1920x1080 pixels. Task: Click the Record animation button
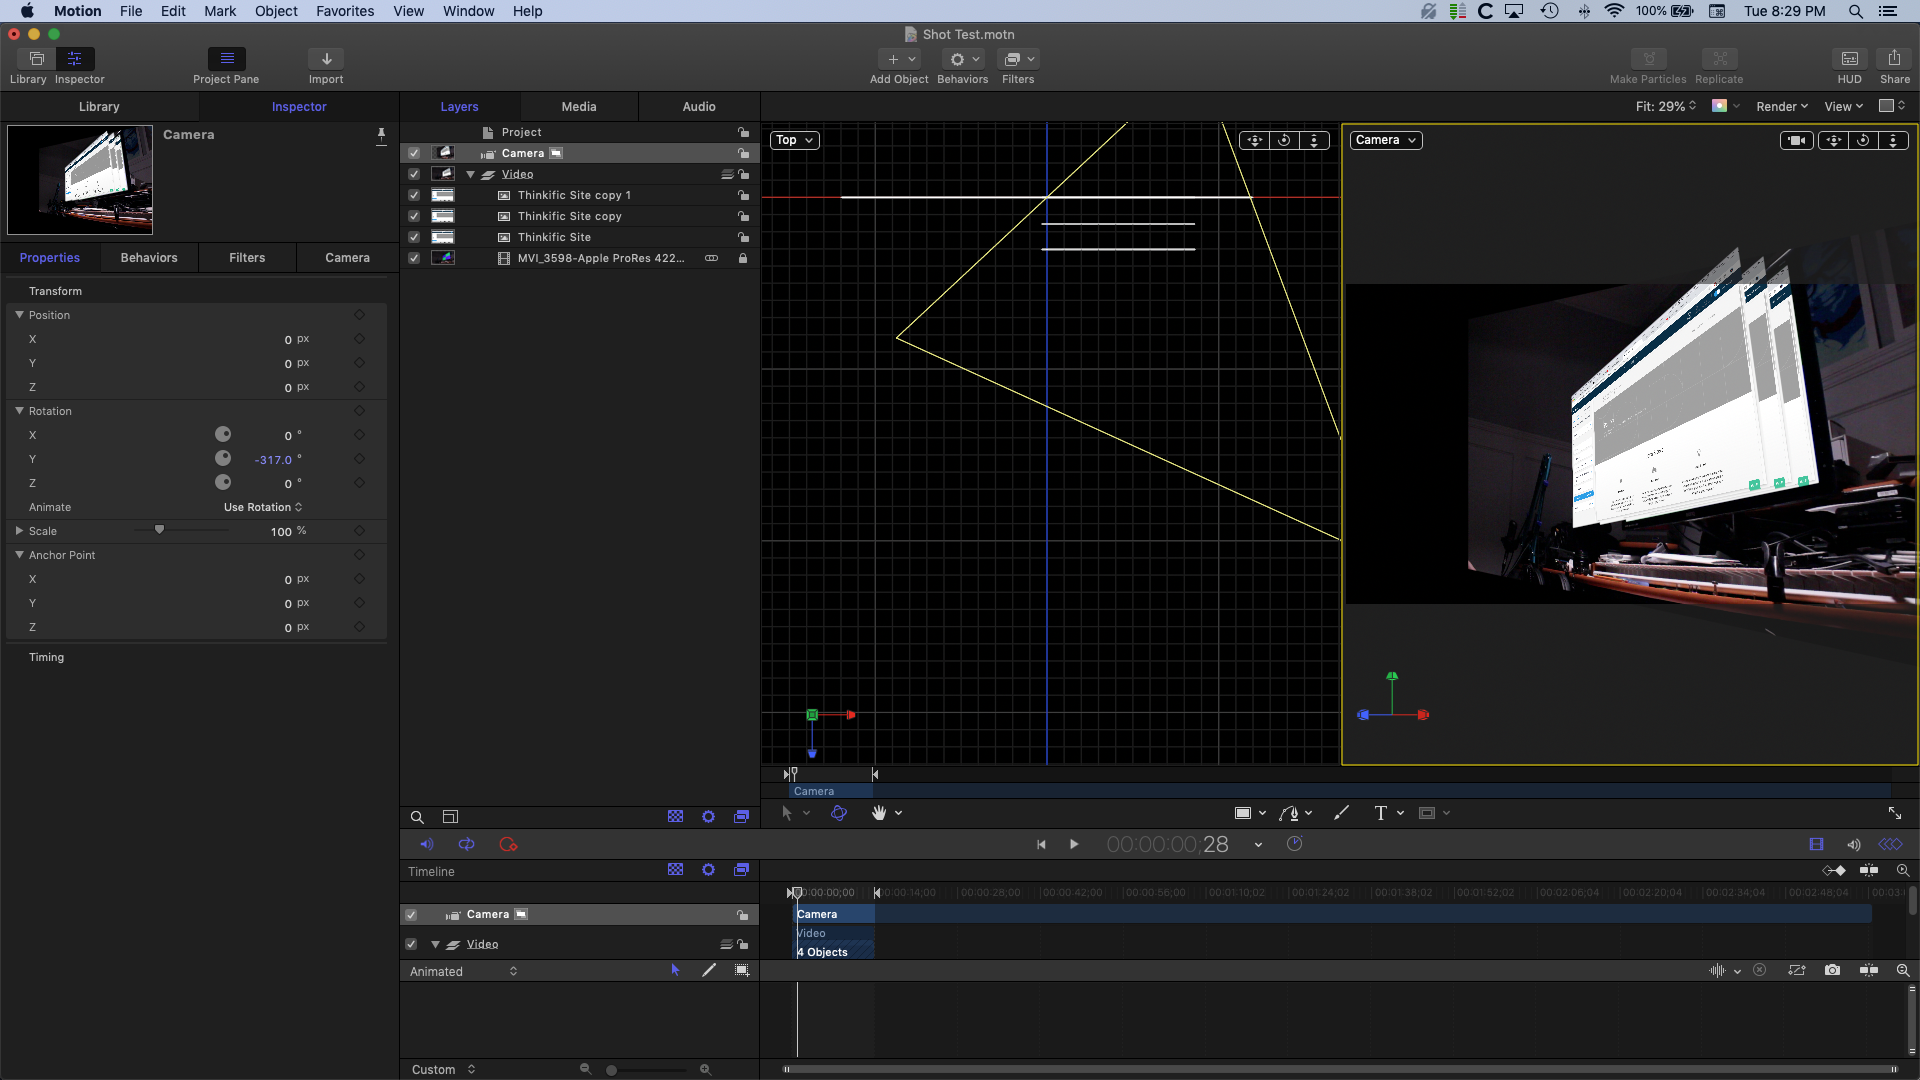click(508, 845)
